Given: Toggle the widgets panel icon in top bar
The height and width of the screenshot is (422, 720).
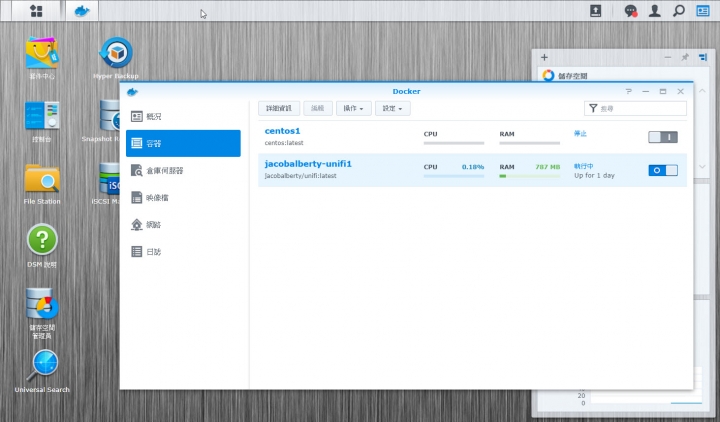Looking at the screenshot, I should (703, 11).
